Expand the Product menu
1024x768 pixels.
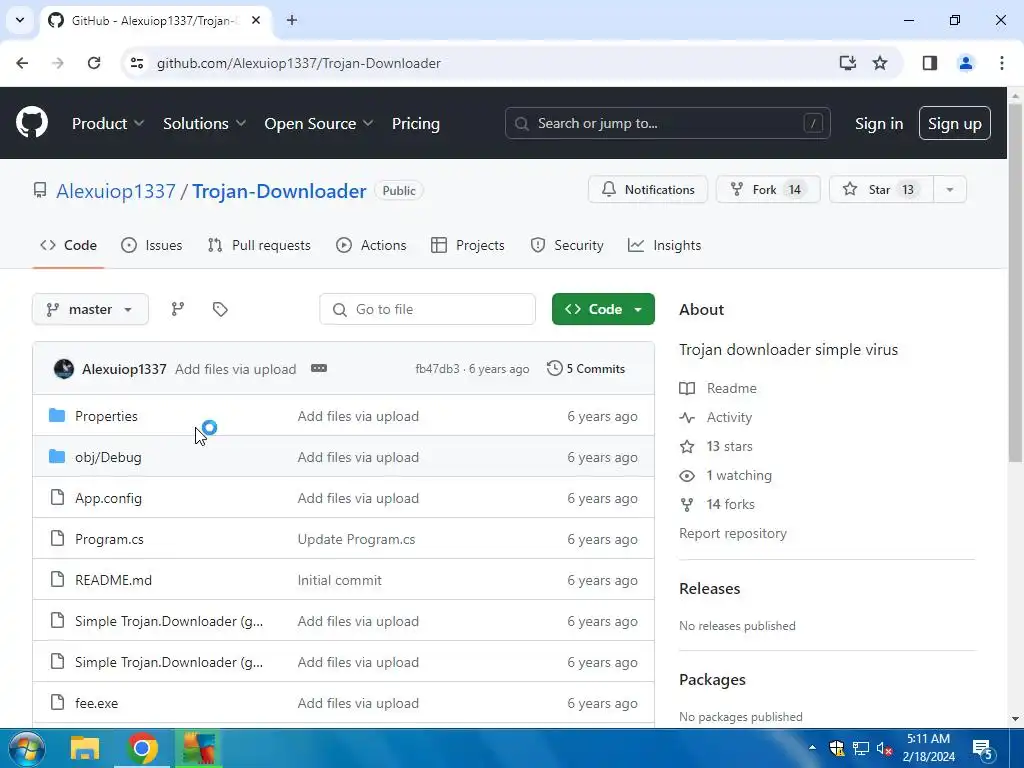[108, 123]
